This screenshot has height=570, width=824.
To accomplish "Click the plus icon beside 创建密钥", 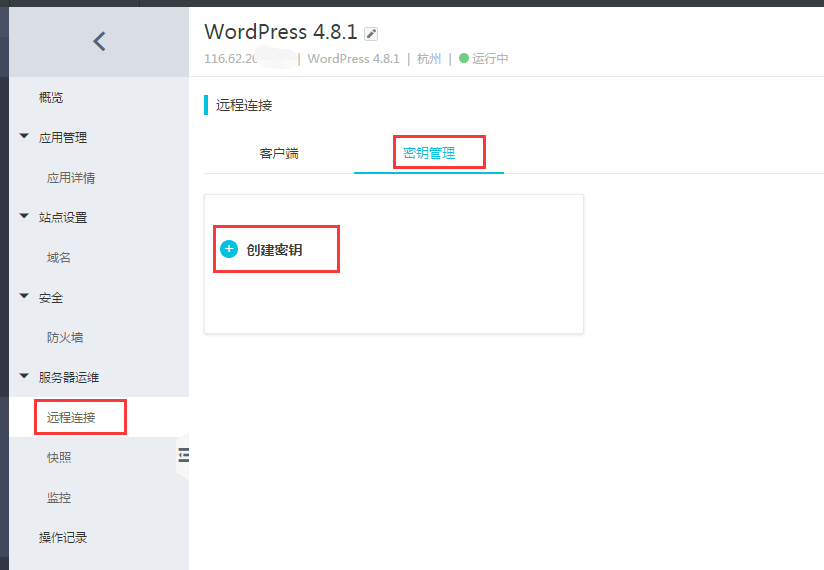I will coord(229,249).
